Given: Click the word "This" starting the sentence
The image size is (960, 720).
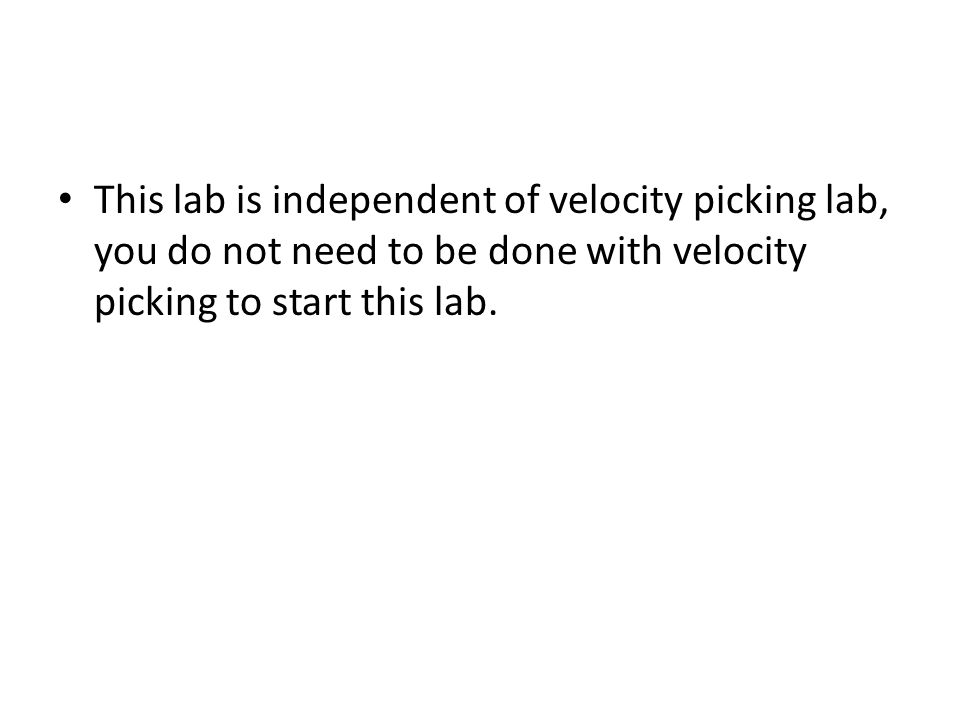Looking at the screenshot, I should tap(129, 200).
